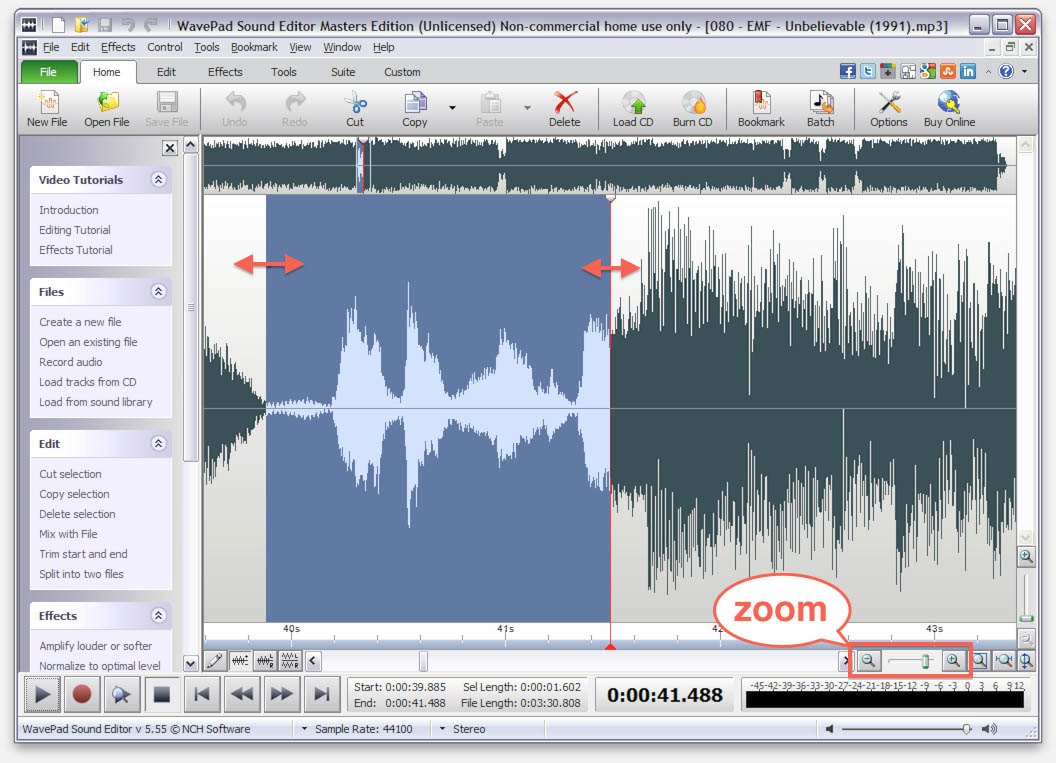This screenshot has width=1056, height=763.
Task: Open the Copy dropdown arrow
Action: (452, 108)
